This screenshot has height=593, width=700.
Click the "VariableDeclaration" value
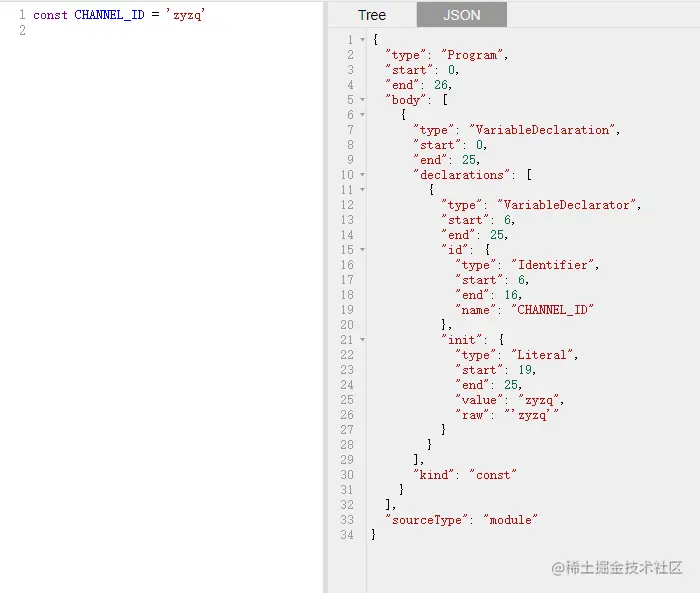tap(542, 130)
